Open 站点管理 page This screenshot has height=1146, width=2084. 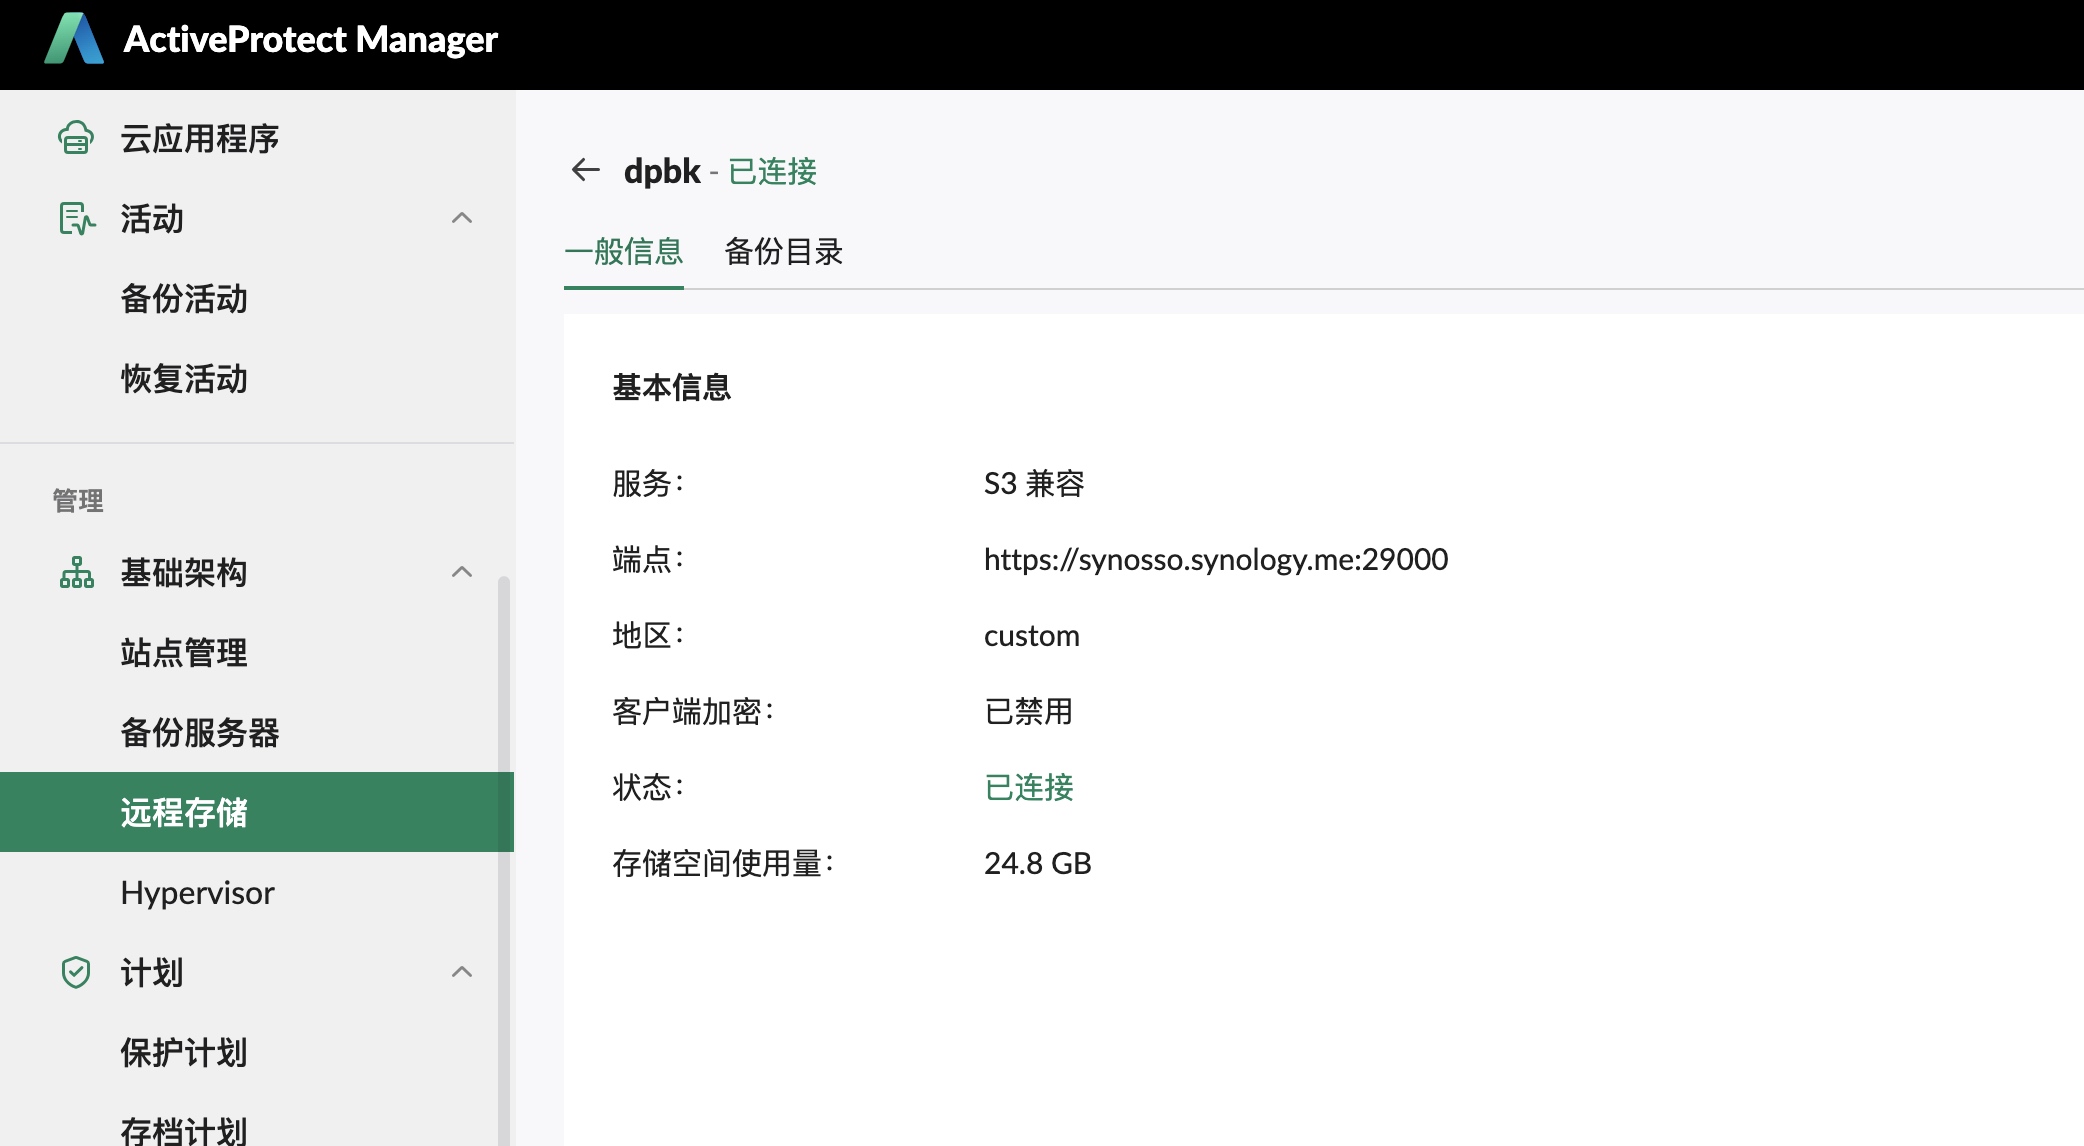(x=184, y=652)
